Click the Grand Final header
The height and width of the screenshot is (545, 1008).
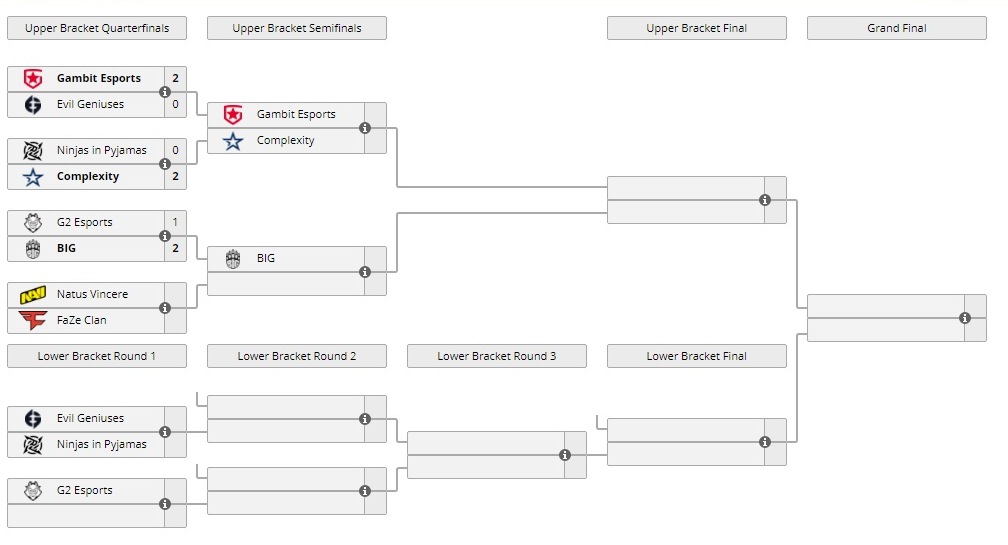(x=897, y=28)
